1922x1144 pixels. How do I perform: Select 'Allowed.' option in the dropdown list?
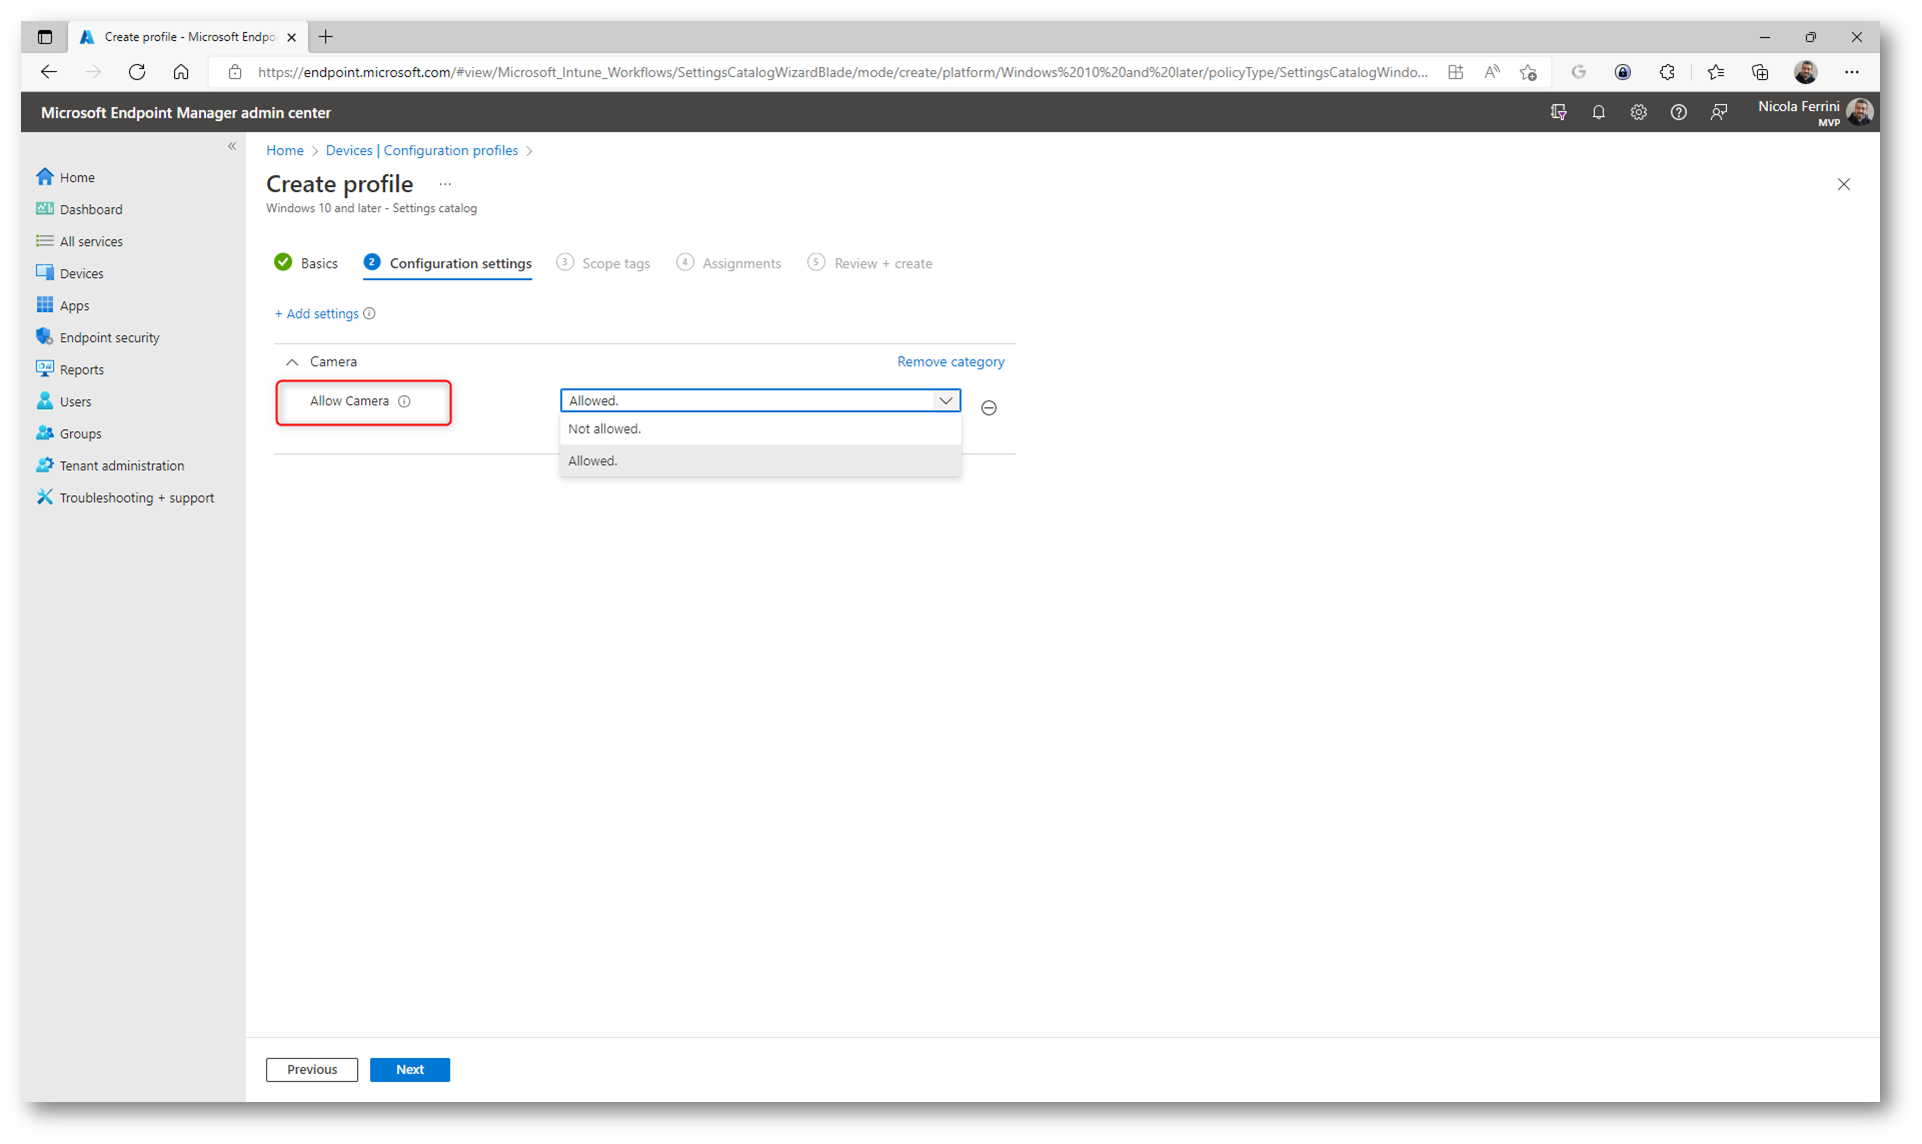click(x=760, y=461)
